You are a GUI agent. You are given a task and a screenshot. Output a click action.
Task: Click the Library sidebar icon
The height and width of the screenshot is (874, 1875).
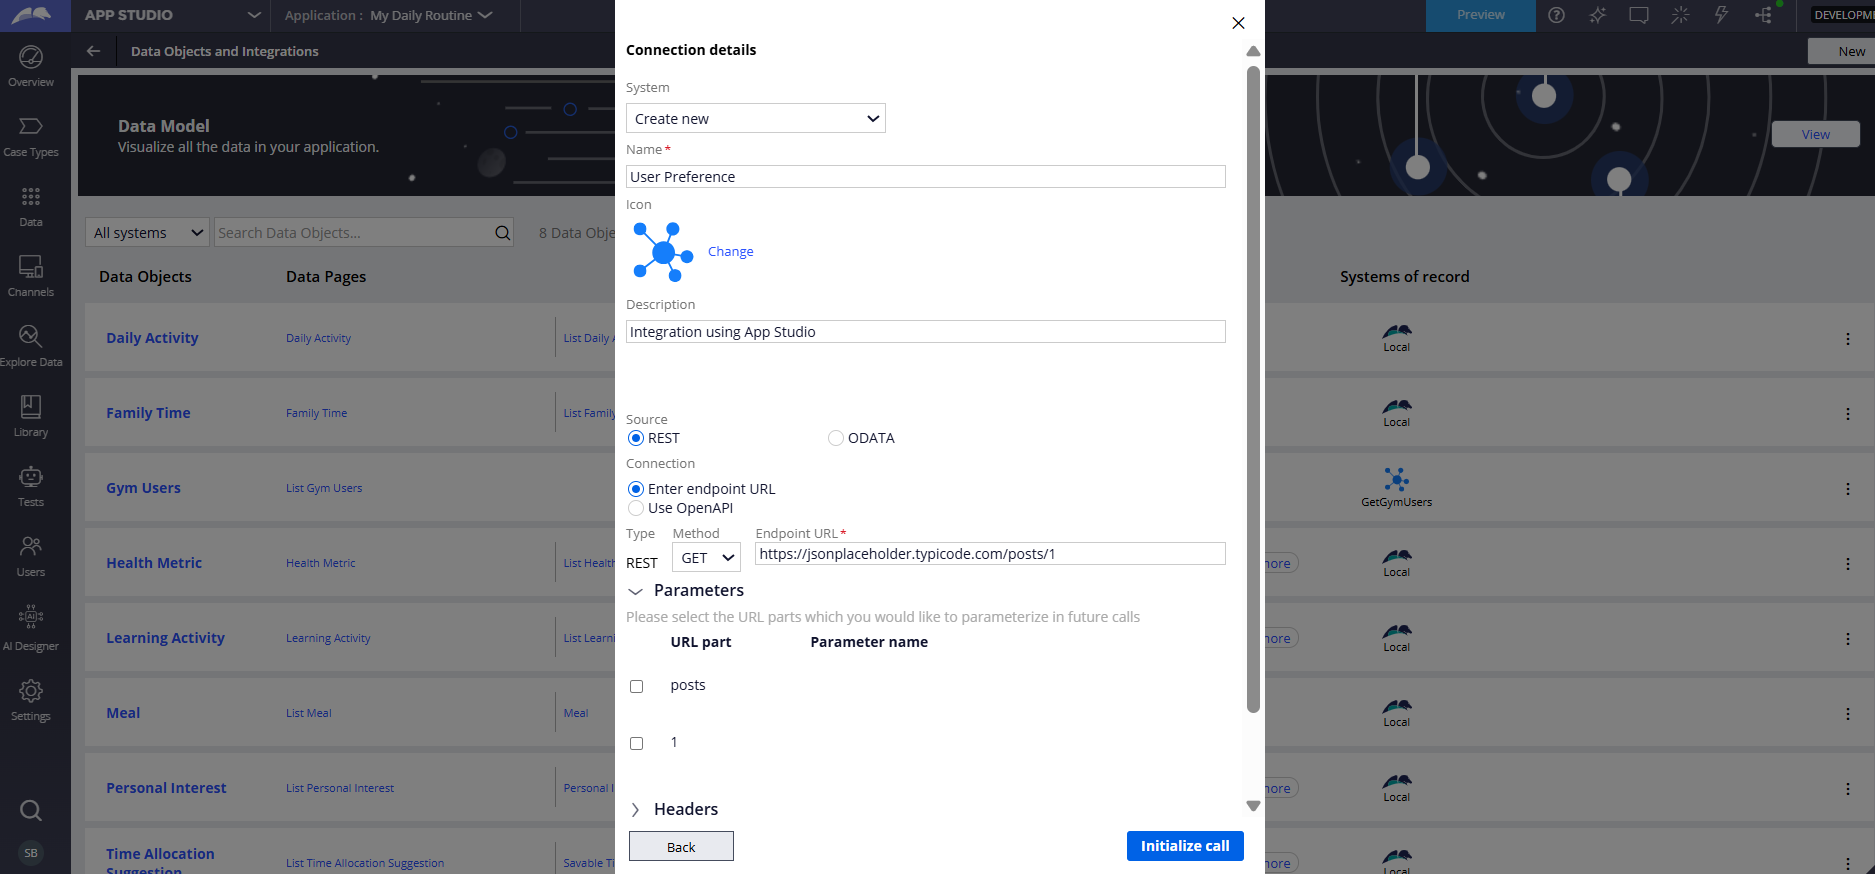31,416
